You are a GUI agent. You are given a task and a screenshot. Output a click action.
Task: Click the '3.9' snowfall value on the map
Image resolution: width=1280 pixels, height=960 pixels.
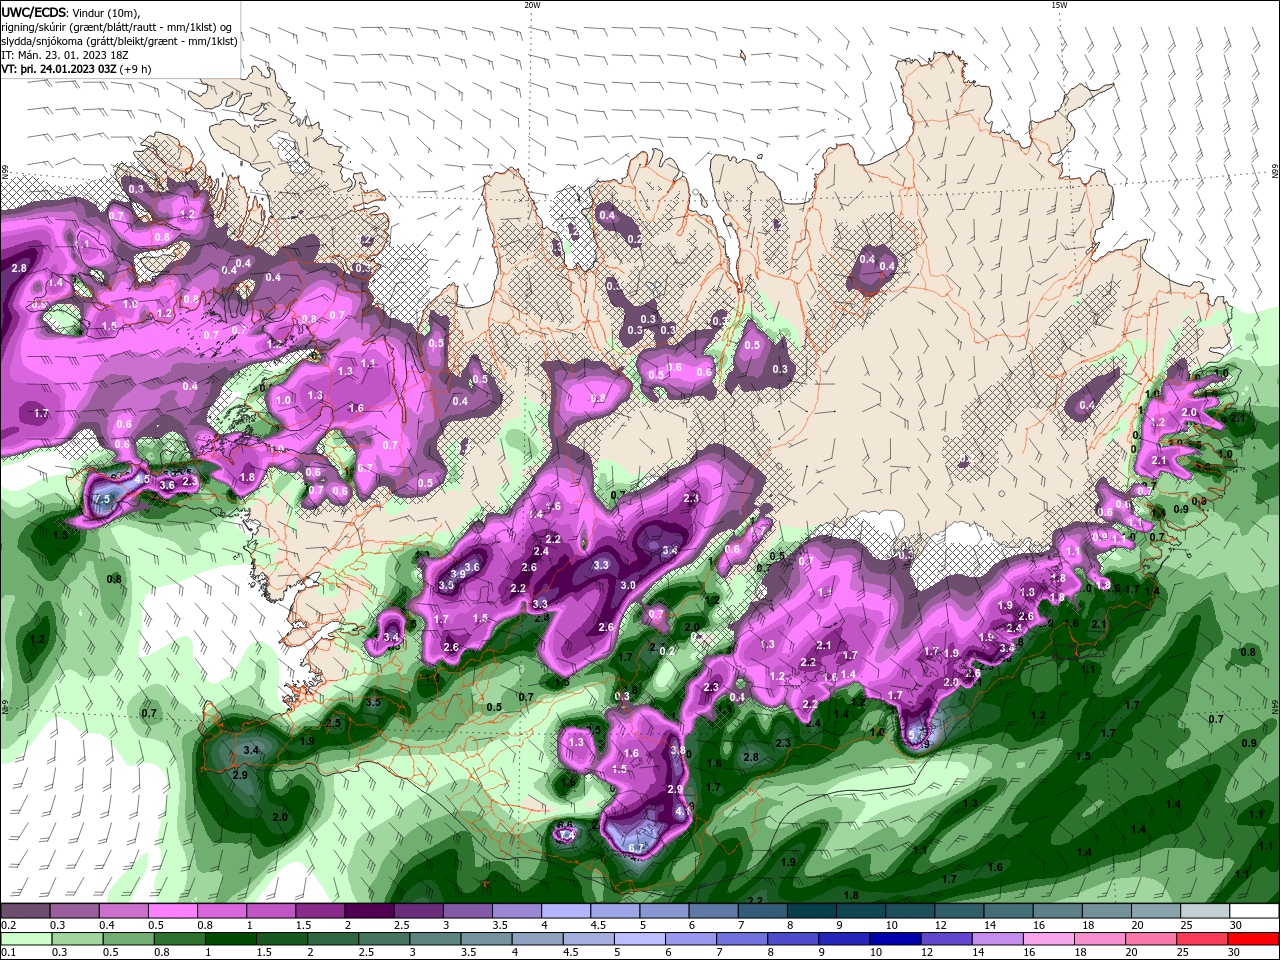pos(458,574)
